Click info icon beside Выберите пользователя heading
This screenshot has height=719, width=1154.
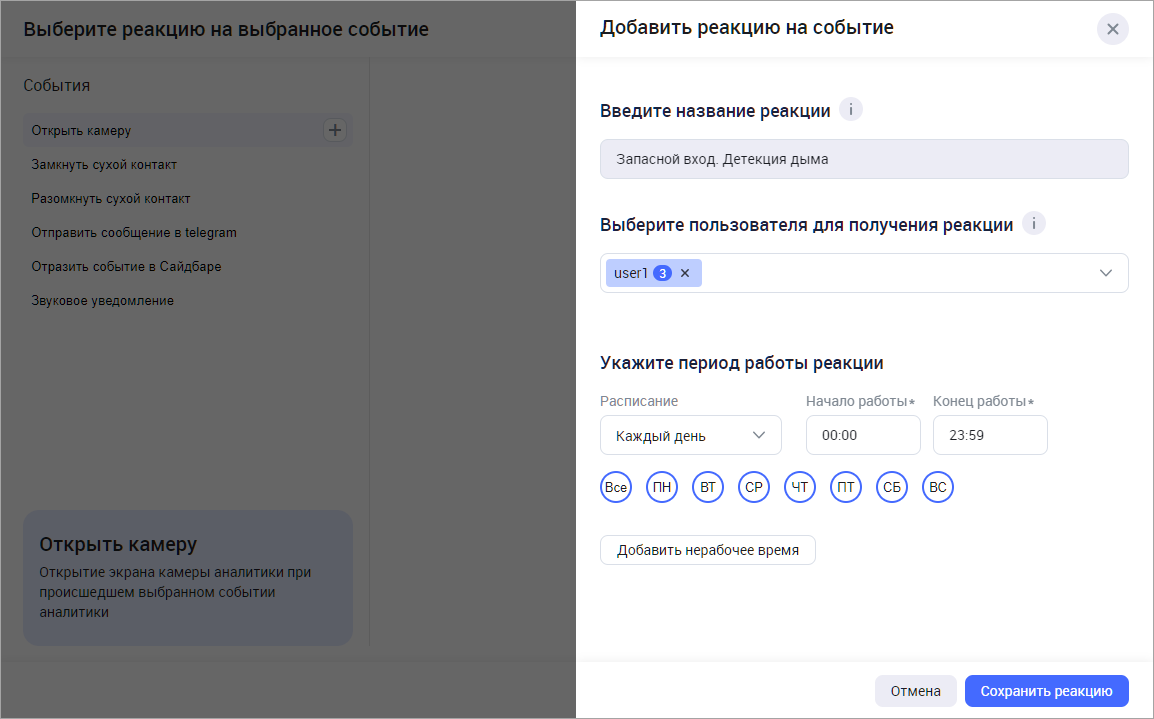pos(1033,224)
